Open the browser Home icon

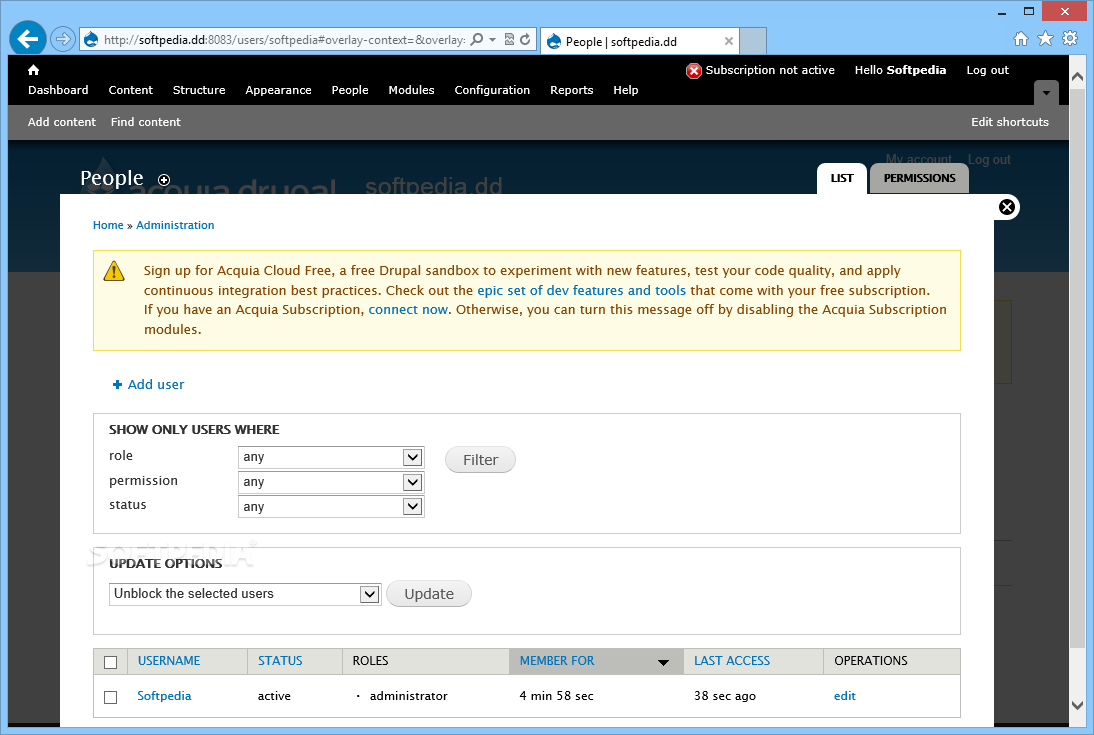(1021, 38)
